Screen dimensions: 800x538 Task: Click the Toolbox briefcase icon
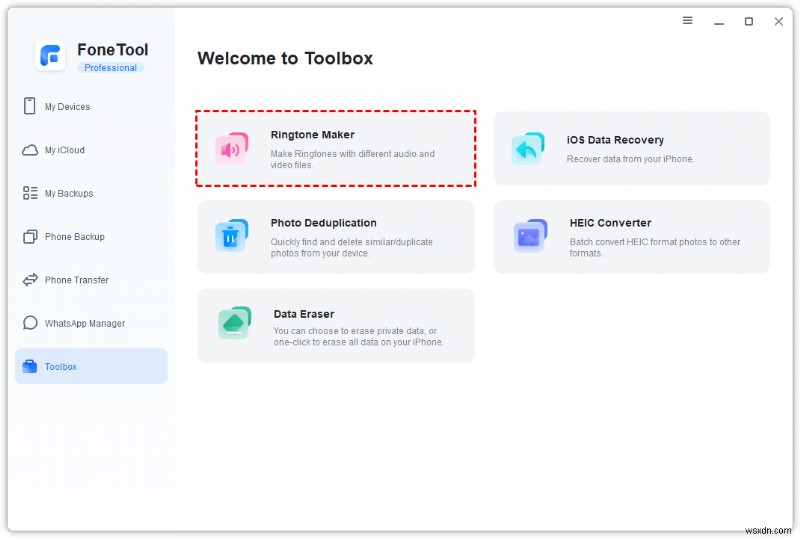click(30, 366)
